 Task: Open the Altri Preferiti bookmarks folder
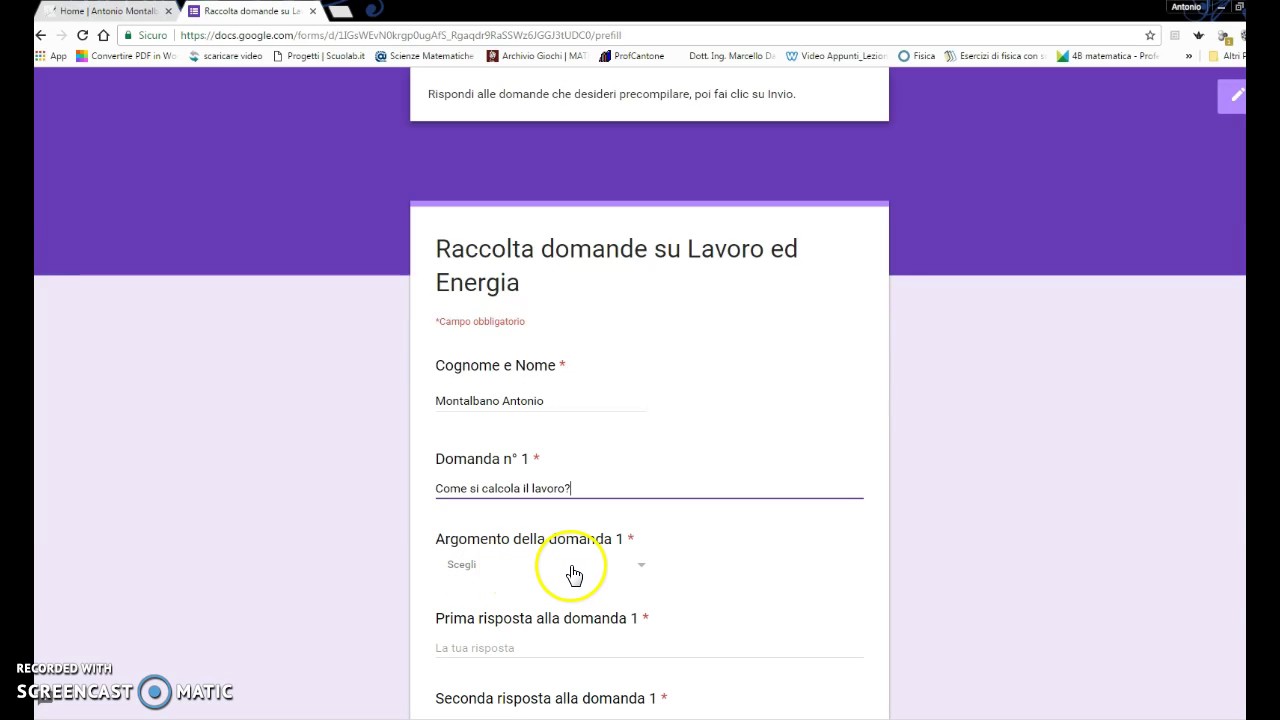tap(1226, 56)
